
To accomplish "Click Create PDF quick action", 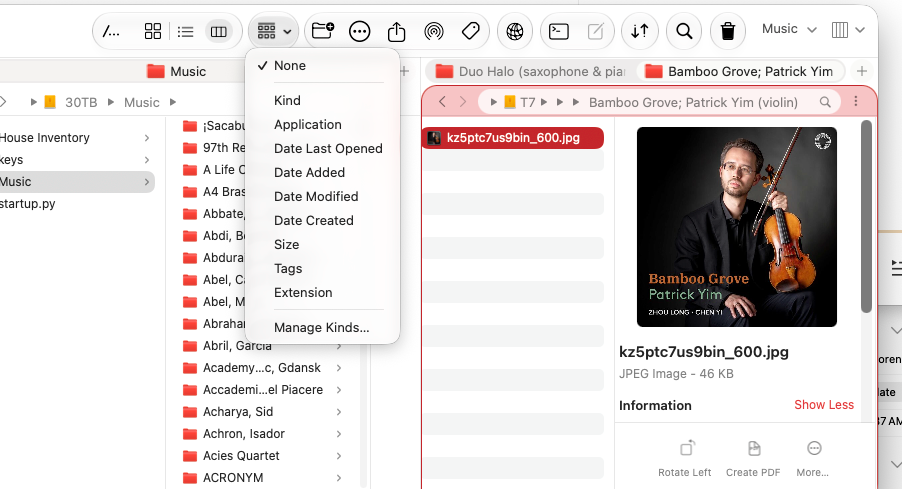I will click(x=753, y=459).
